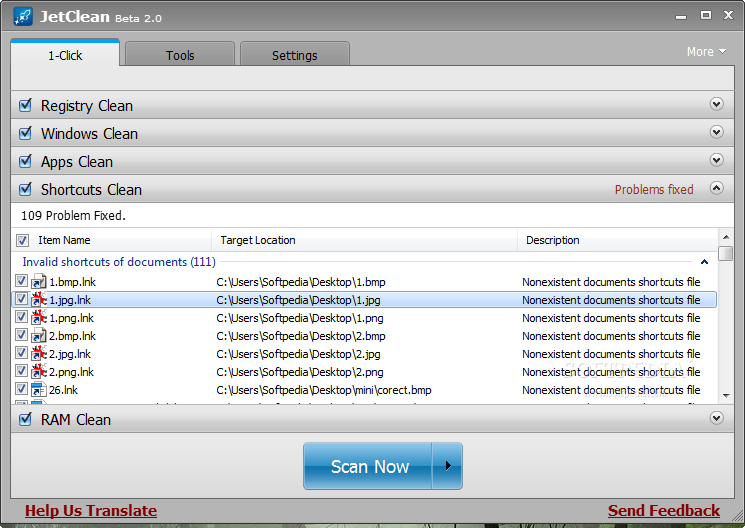
Task: Select the 2.bmp.lnk item name
Action: point(72,336)
